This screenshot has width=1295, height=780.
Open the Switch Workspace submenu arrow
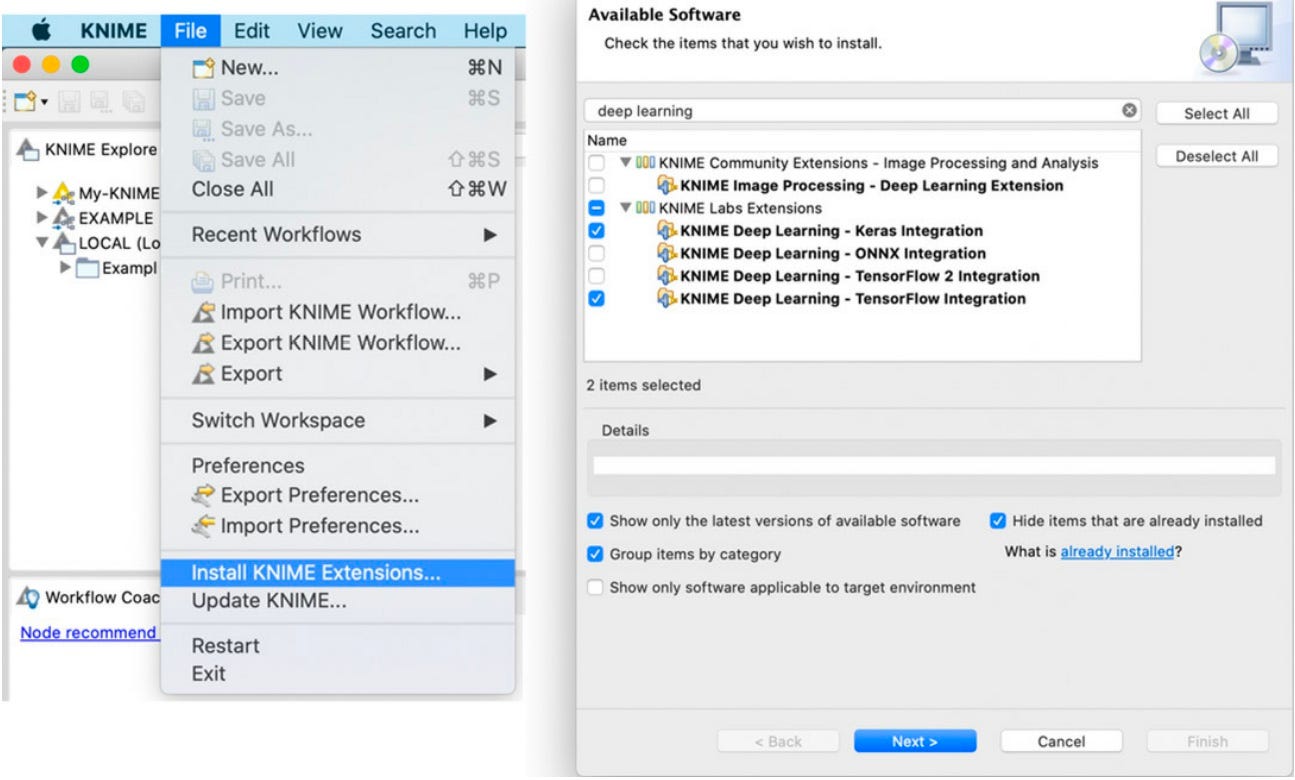click(x=490, y=421)
